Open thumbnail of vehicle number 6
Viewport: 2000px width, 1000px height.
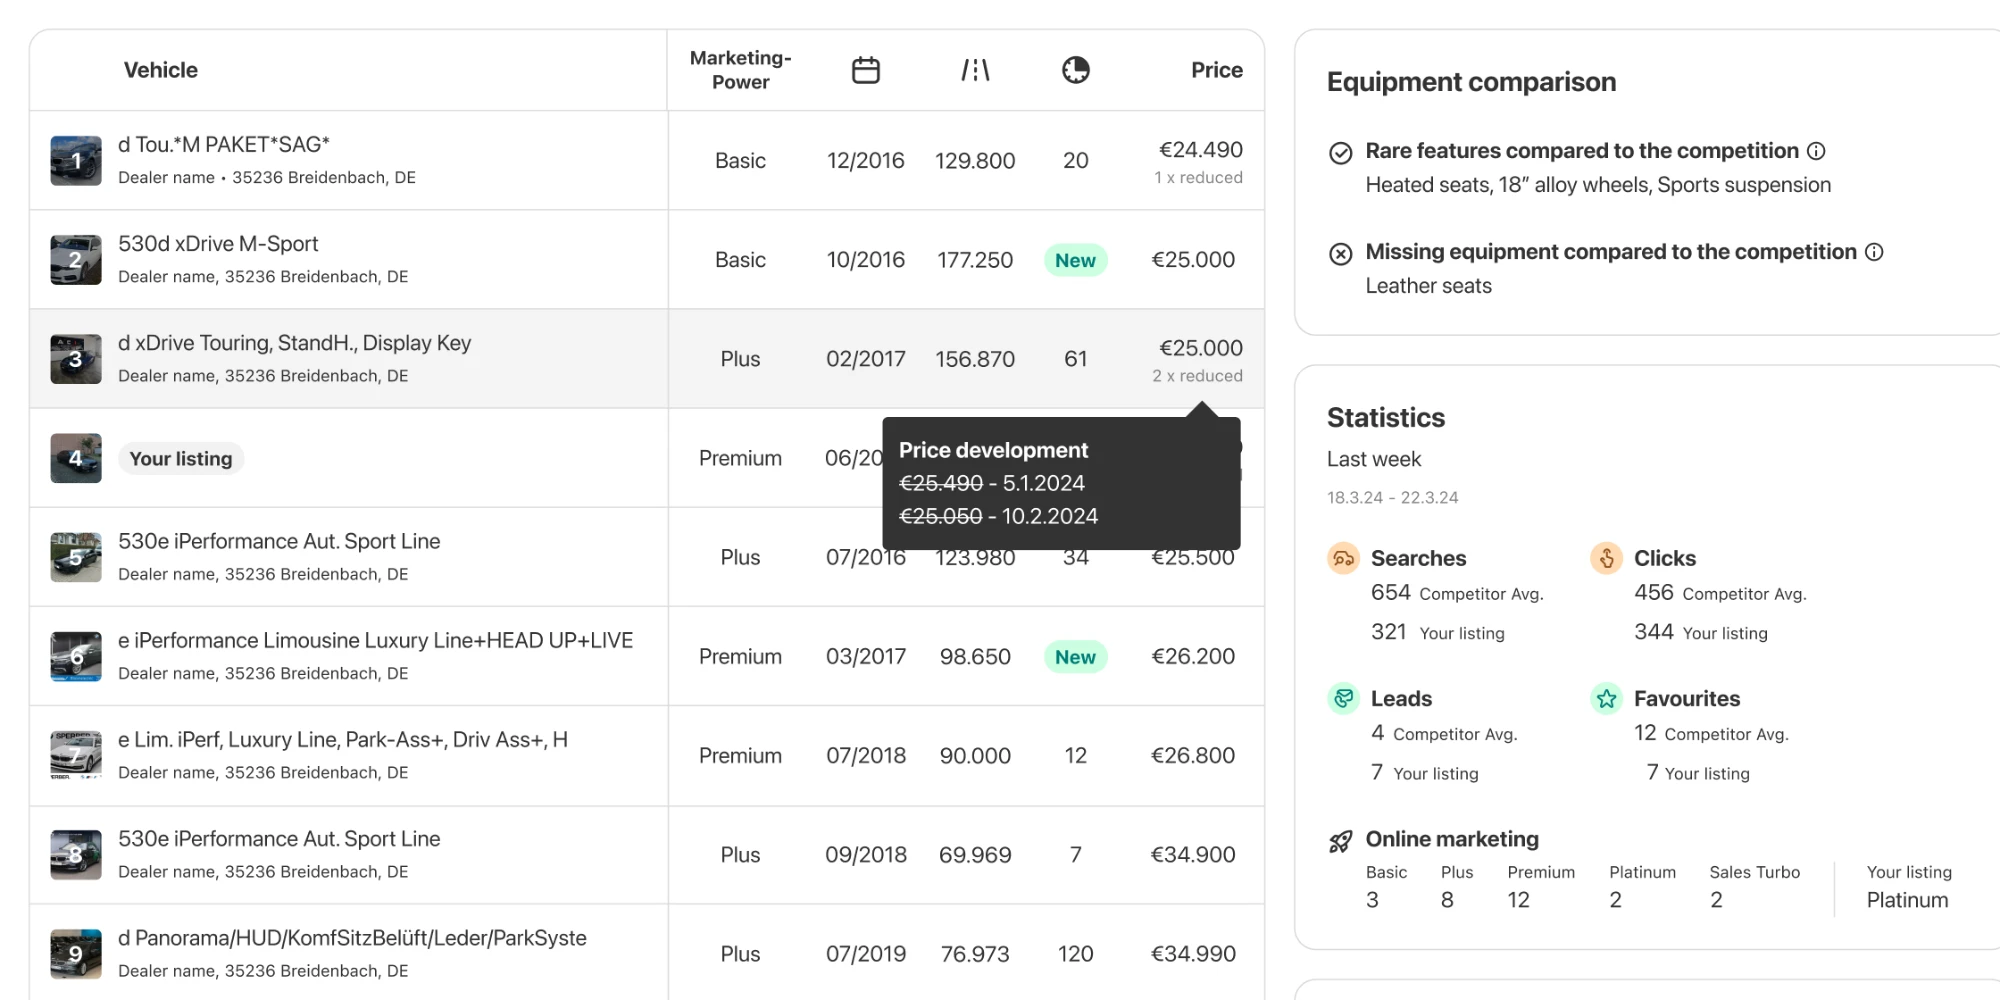click(76, 656)
